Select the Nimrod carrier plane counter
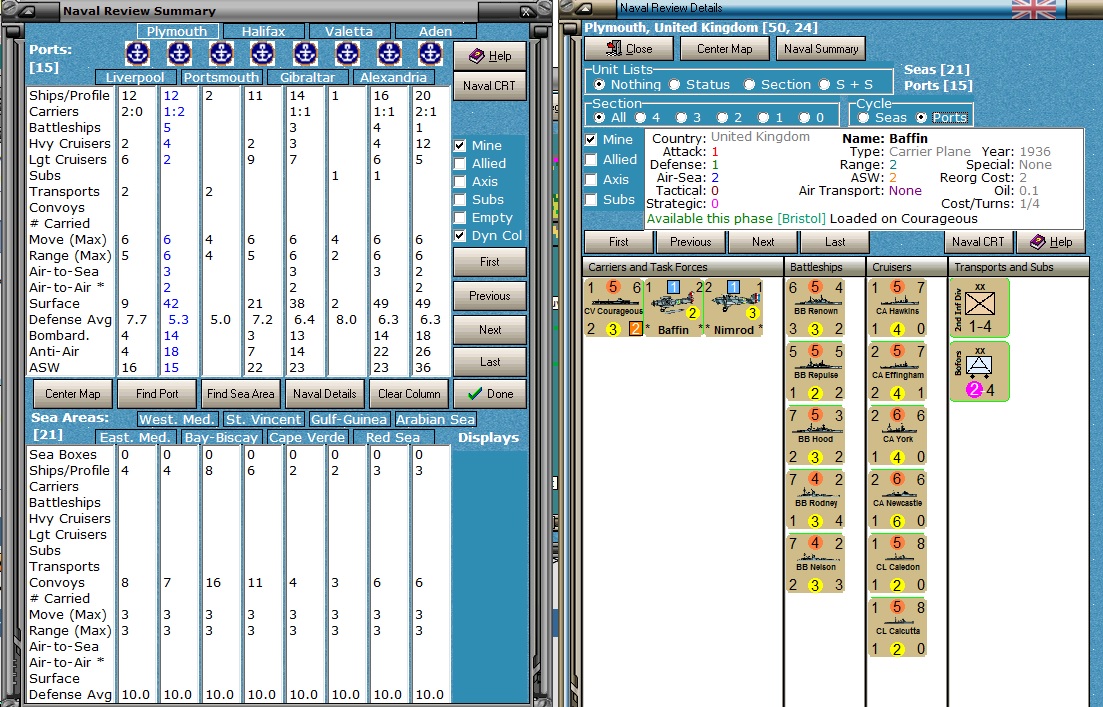The image size is (1103, 707). coord(733,307)
